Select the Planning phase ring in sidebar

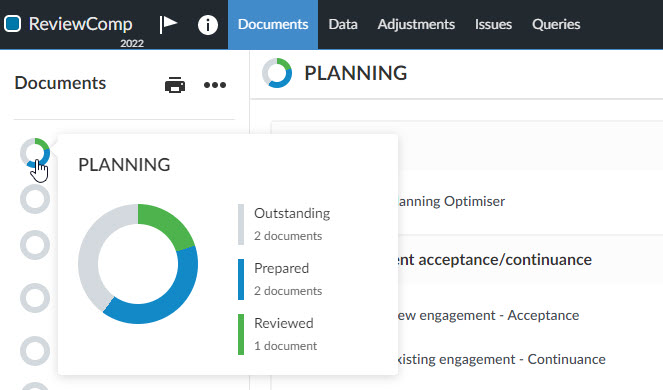pyautogui.click(x=35, y=153)
